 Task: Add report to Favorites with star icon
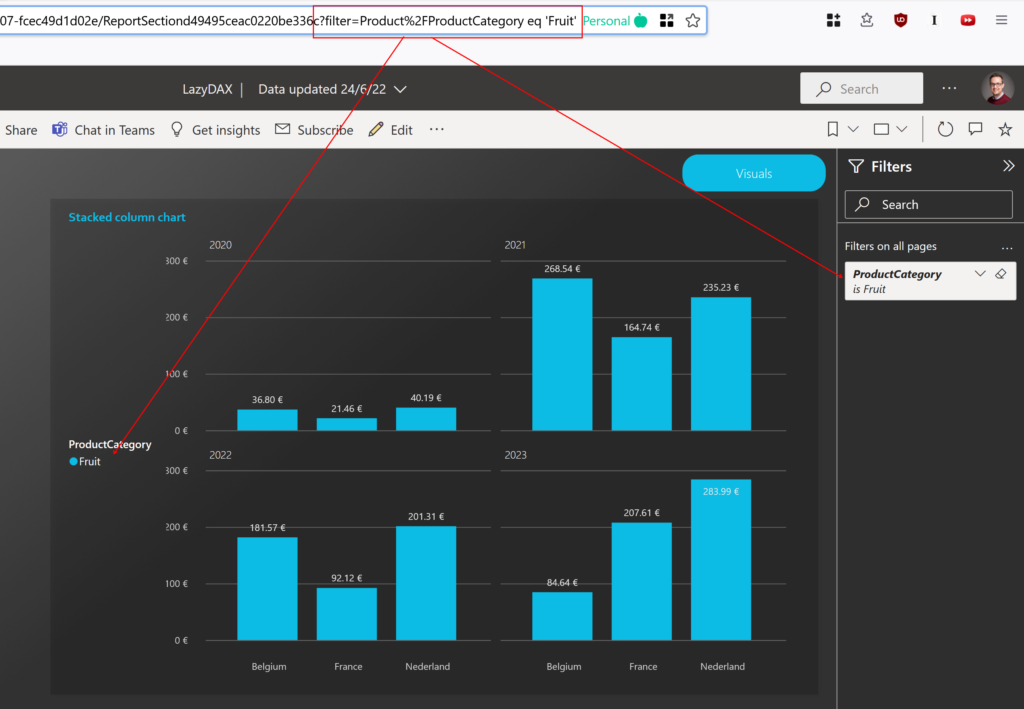point(1005,129)
